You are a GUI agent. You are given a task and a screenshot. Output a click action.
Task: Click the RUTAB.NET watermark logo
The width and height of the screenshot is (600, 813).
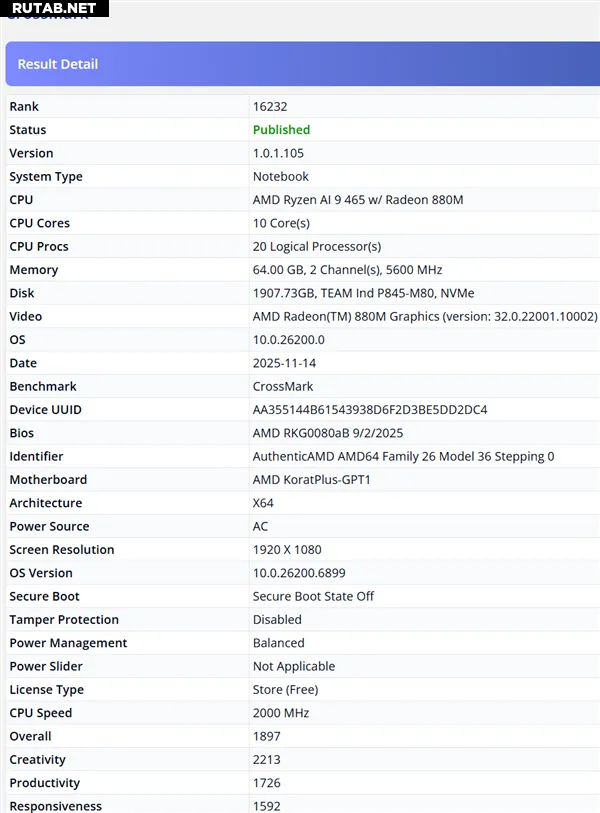pos(54,9)
